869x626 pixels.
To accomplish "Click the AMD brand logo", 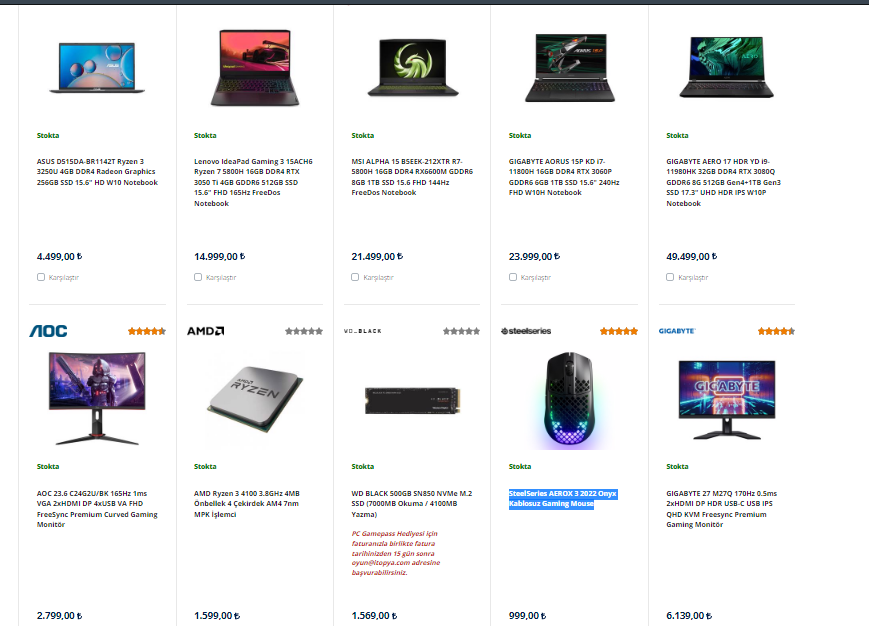I will tap(206, 331).
